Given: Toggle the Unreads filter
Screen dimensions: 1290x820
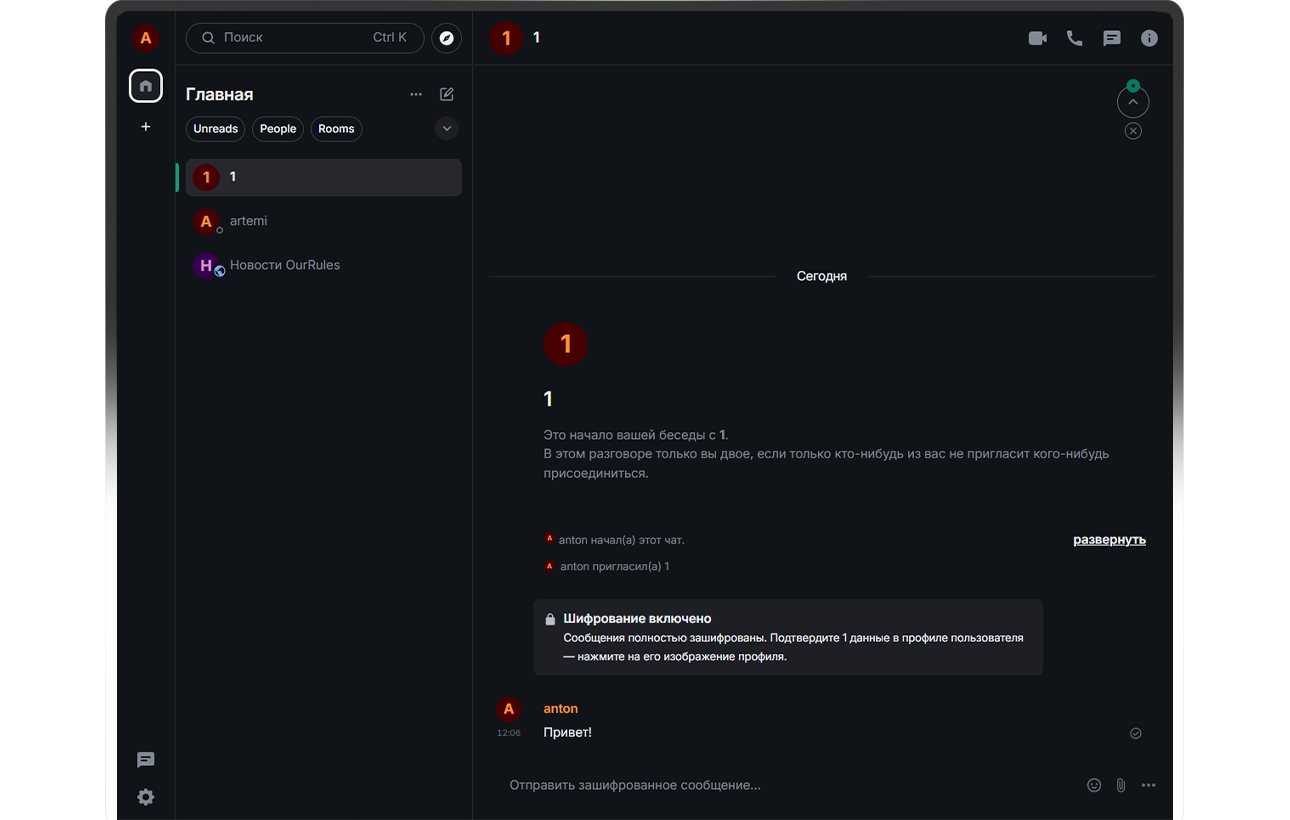Looking at the screenshot, I should pos(215,129).
